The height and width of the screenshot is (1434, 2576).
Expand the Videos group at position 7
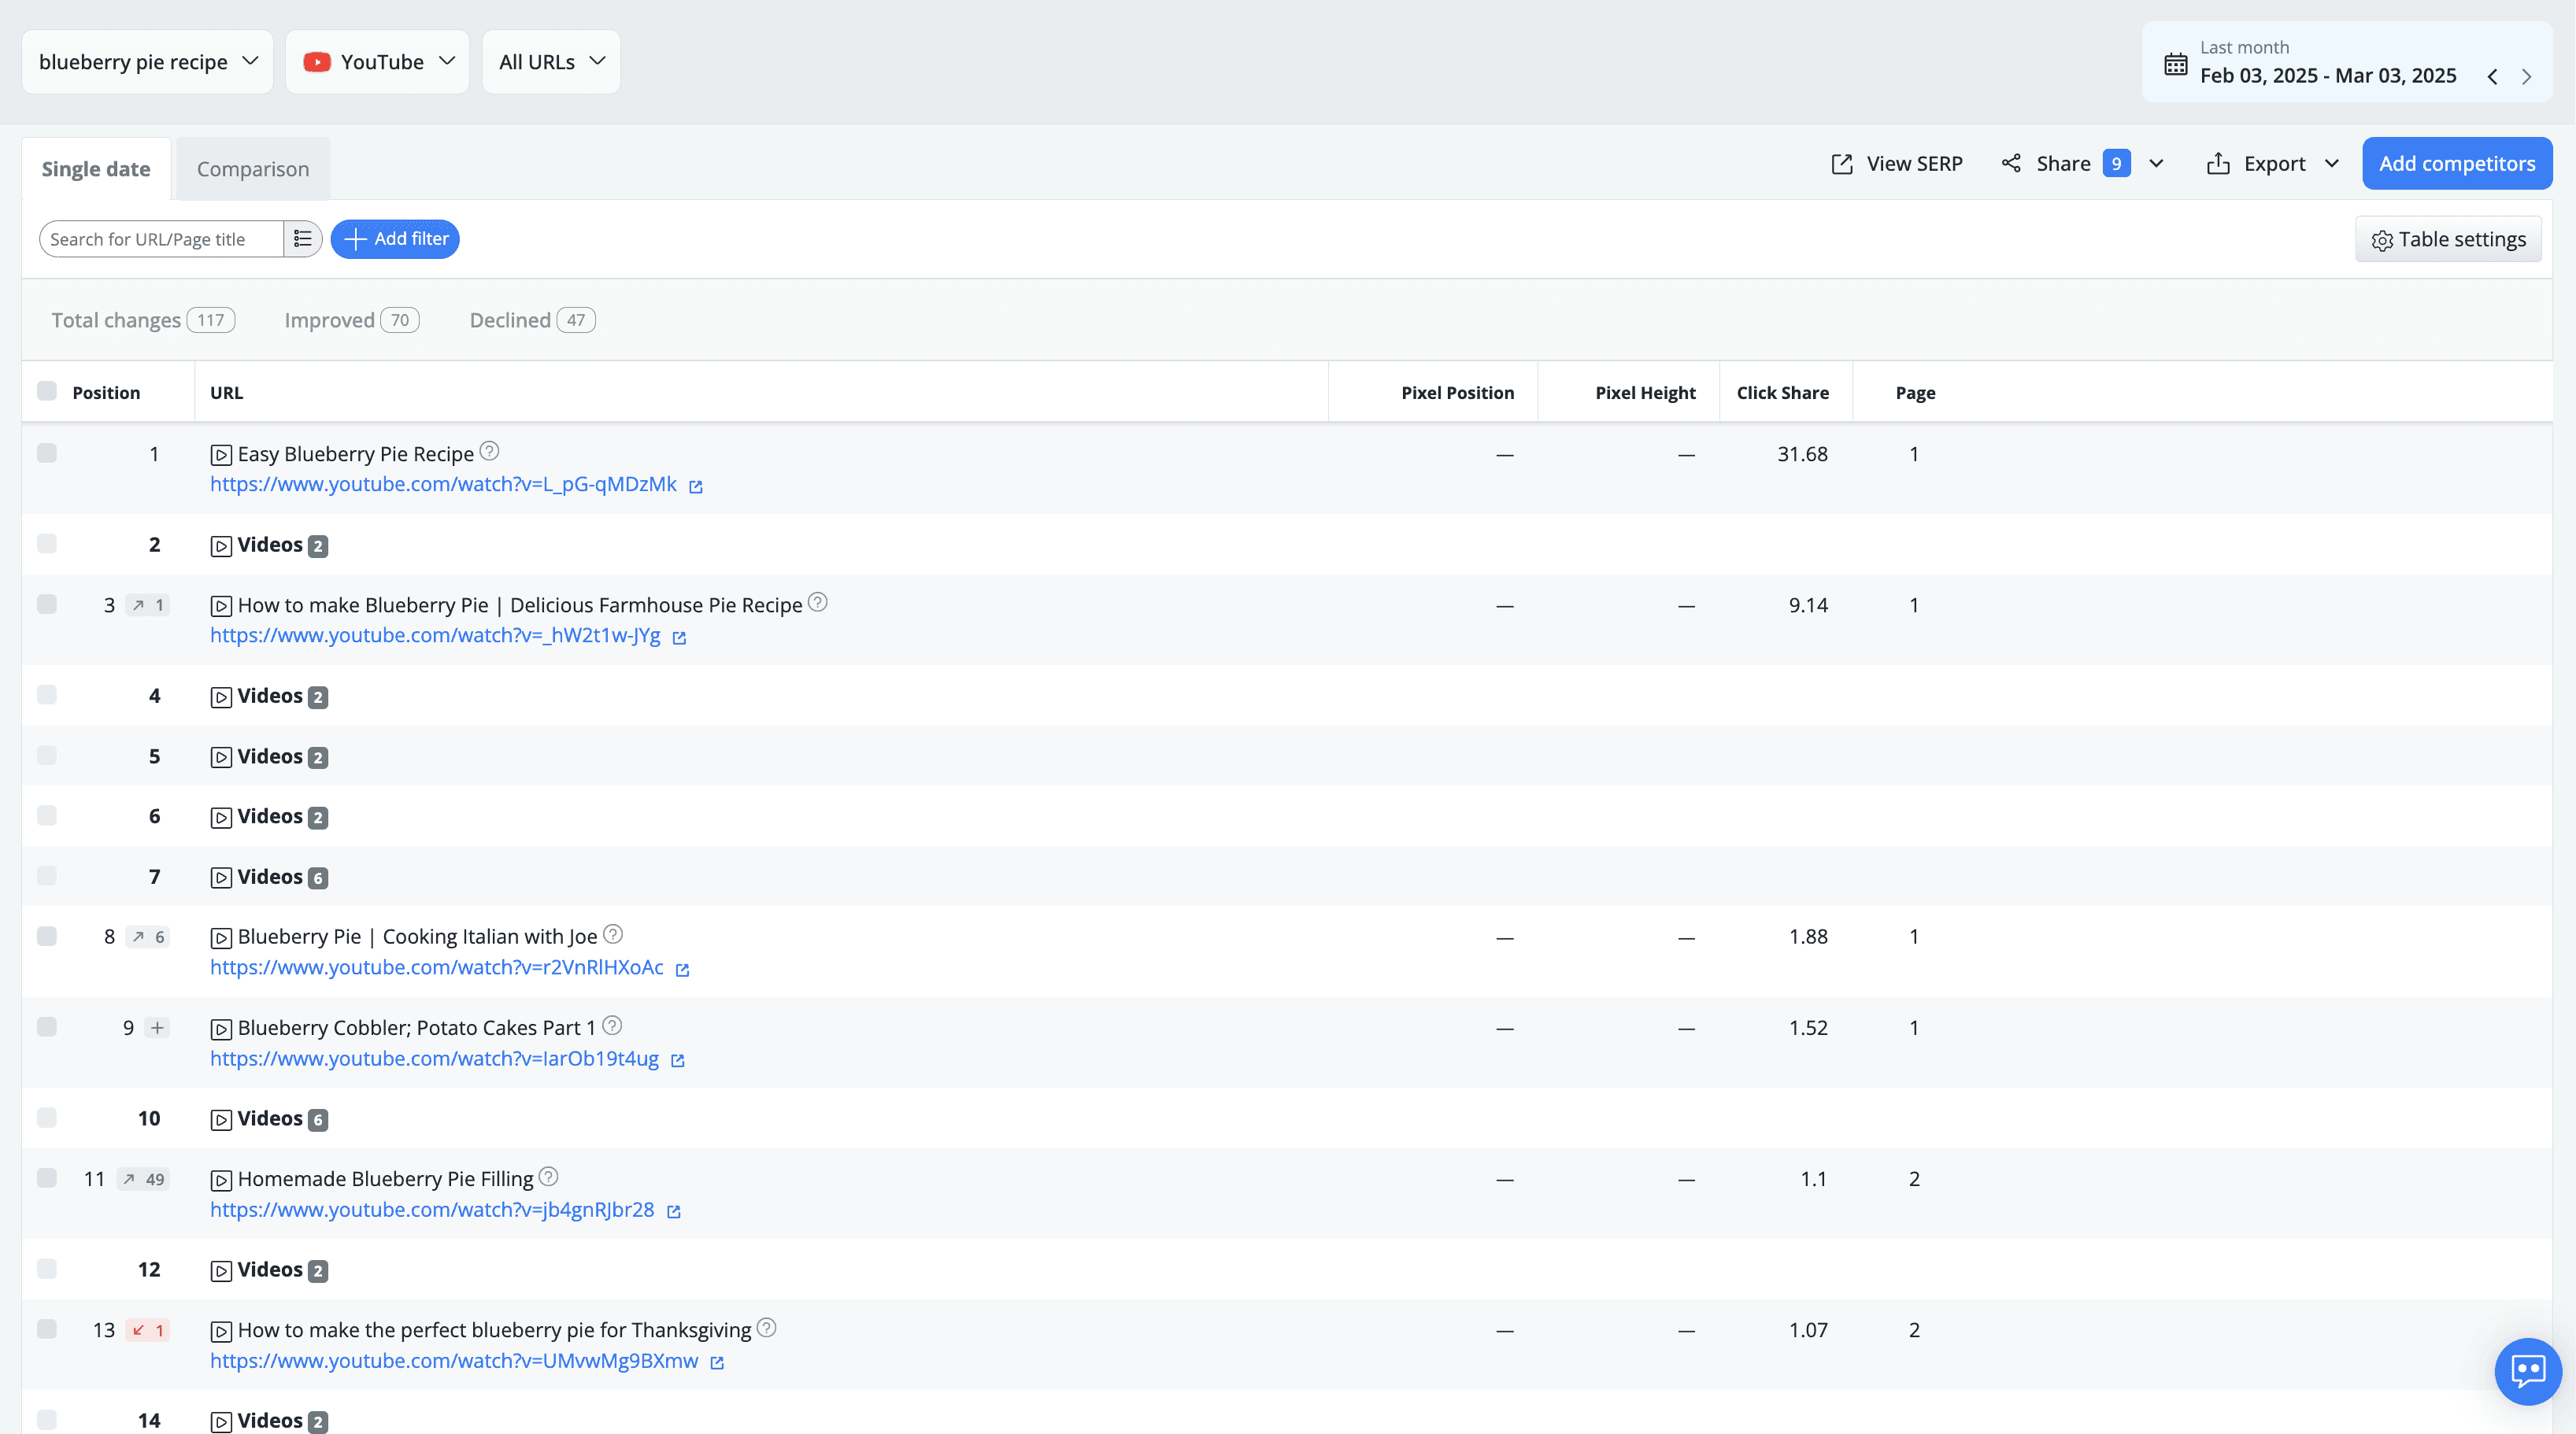click(x=268, y=877)
